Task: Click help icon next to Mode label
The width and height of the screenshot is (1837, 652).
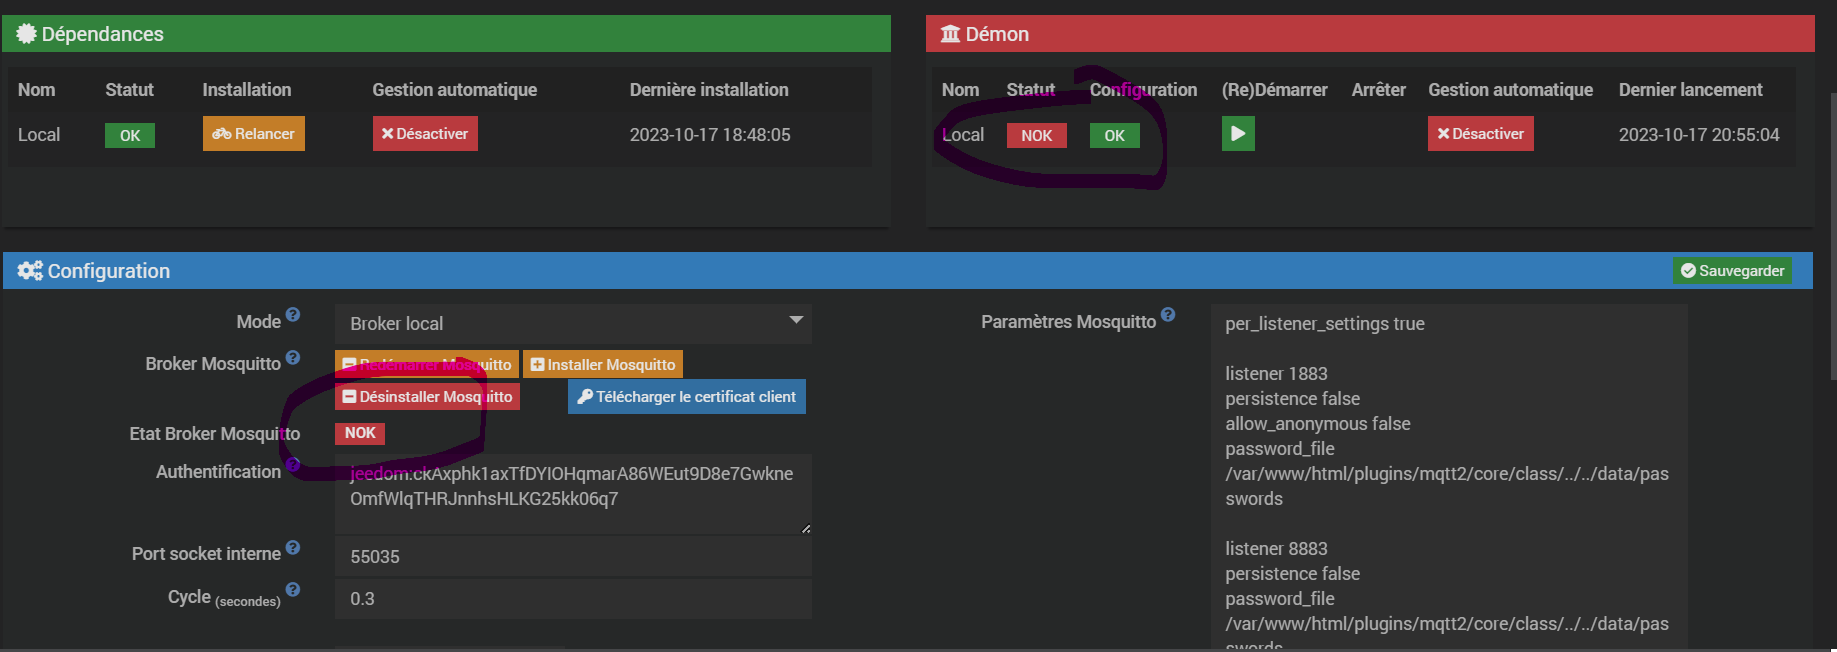Action: click(293, 315)
